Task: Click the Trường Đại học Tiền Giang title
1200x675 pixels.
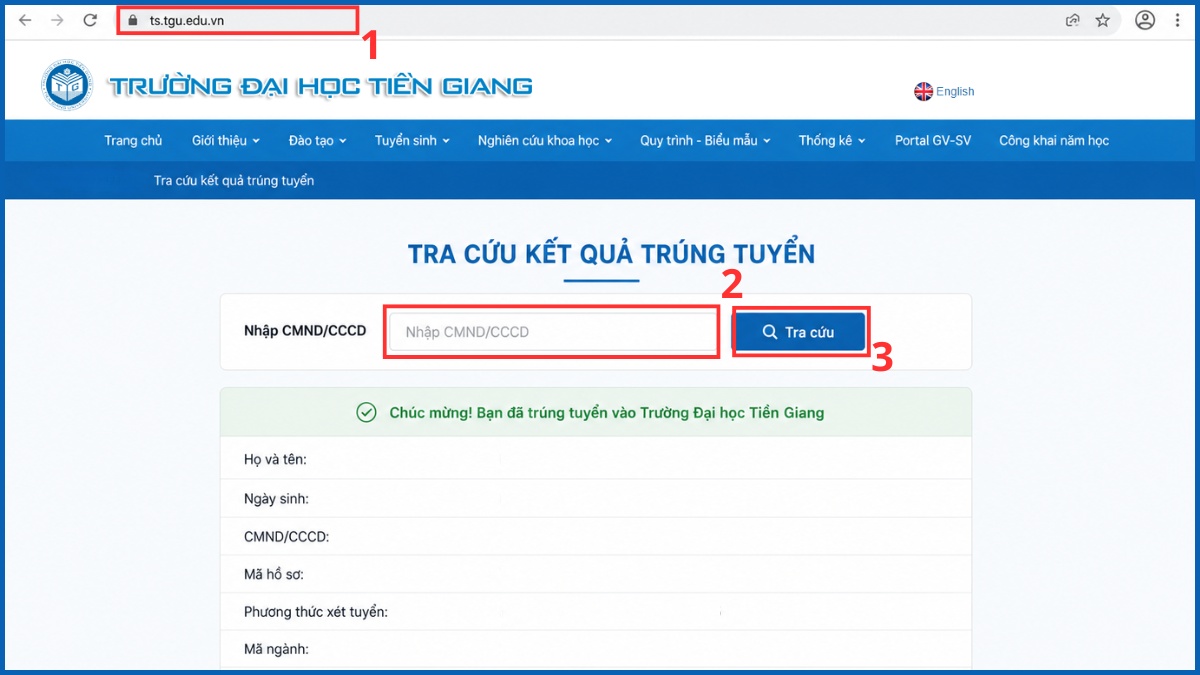Action: tap(320, 86)
